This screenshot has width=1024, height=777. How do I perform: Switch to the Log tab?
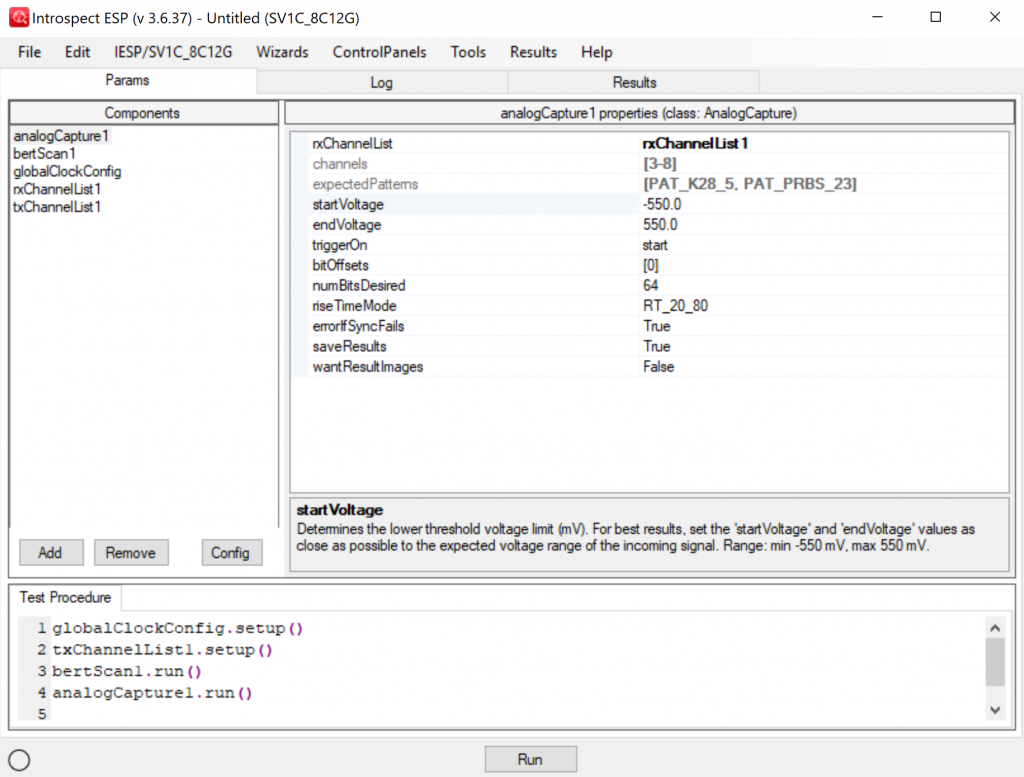[382, 82]
